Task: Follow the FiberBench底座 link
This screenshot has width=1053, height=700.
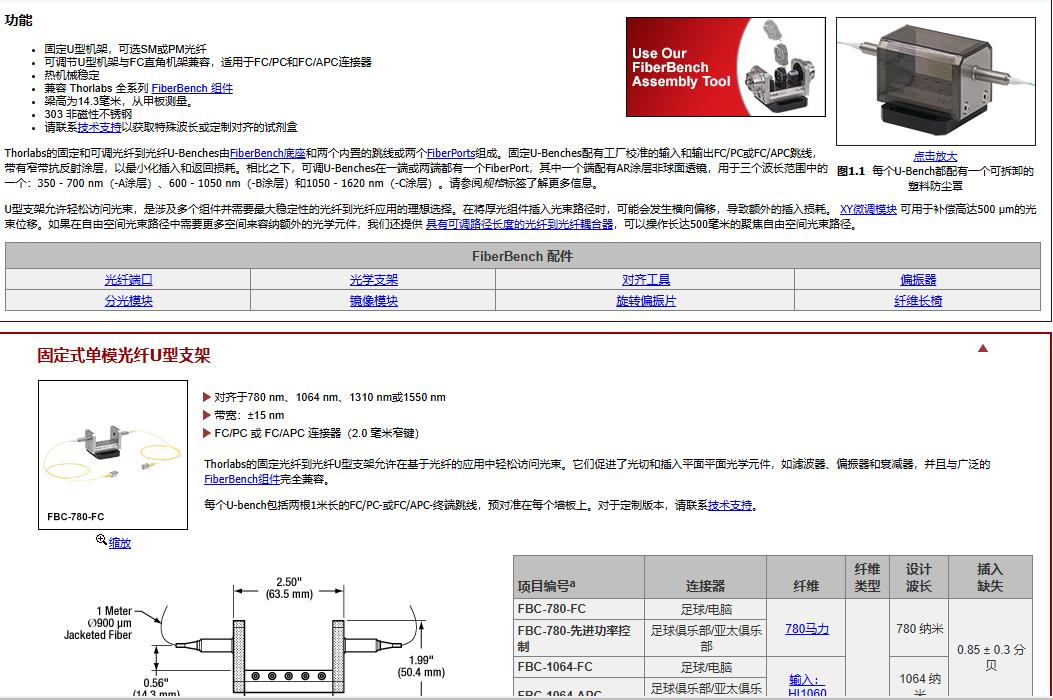Action: click(x=267, y=153)
